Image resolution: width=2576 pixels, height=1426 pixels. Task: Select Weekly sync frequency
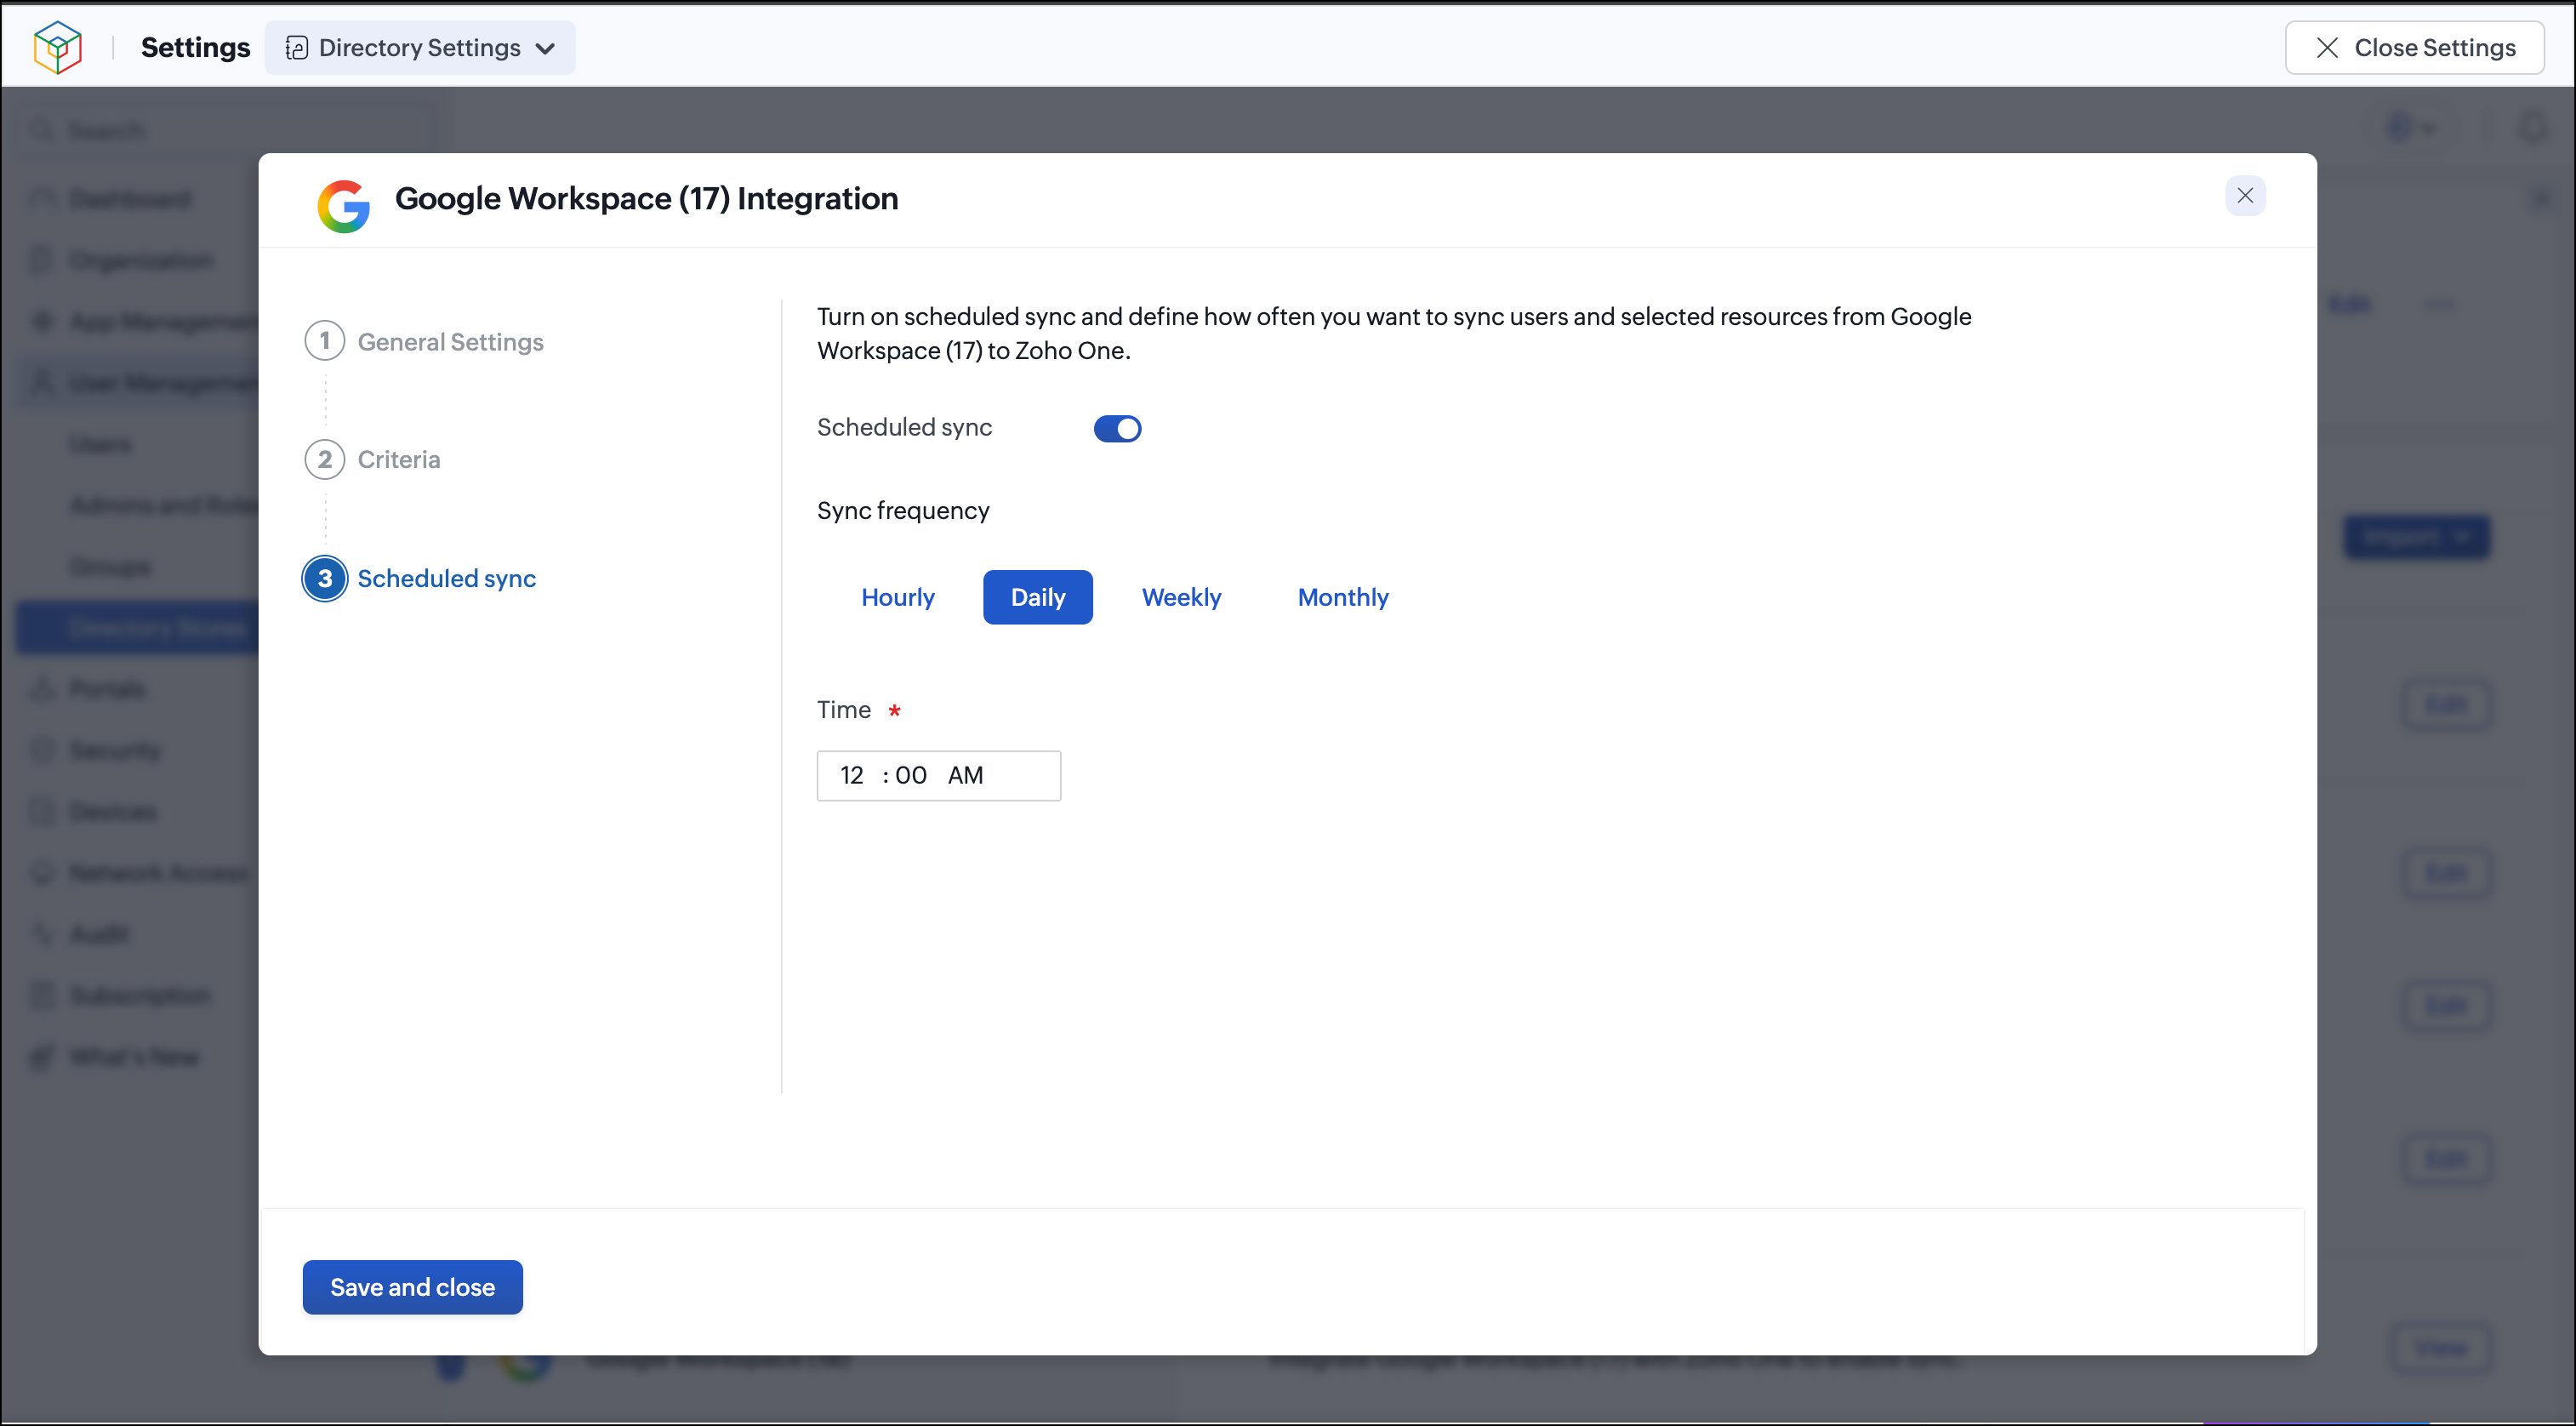click(1181, 597)
